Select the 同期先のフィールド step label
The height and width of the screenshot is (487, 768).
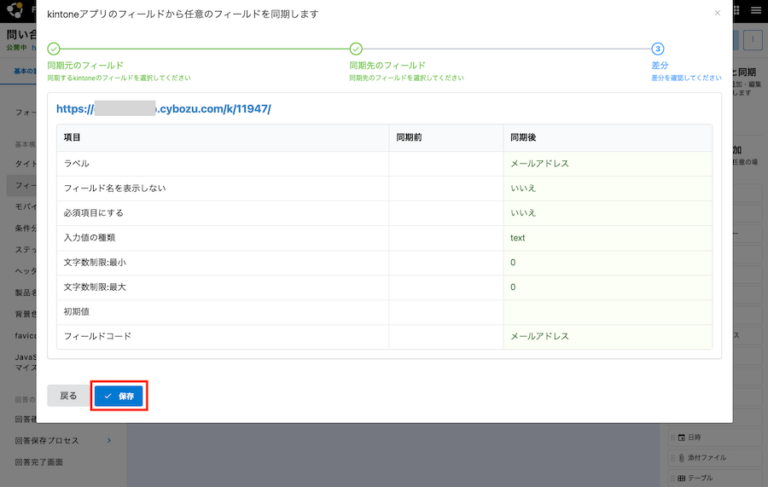pos(387,65)
